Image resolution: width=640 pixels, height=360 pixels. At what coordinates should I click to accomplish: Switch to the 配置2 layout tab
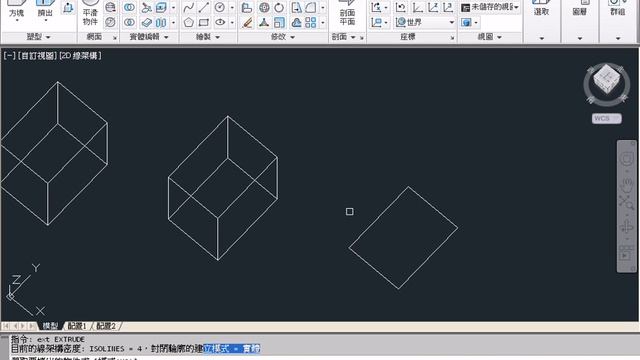click(x=106, y=326)
